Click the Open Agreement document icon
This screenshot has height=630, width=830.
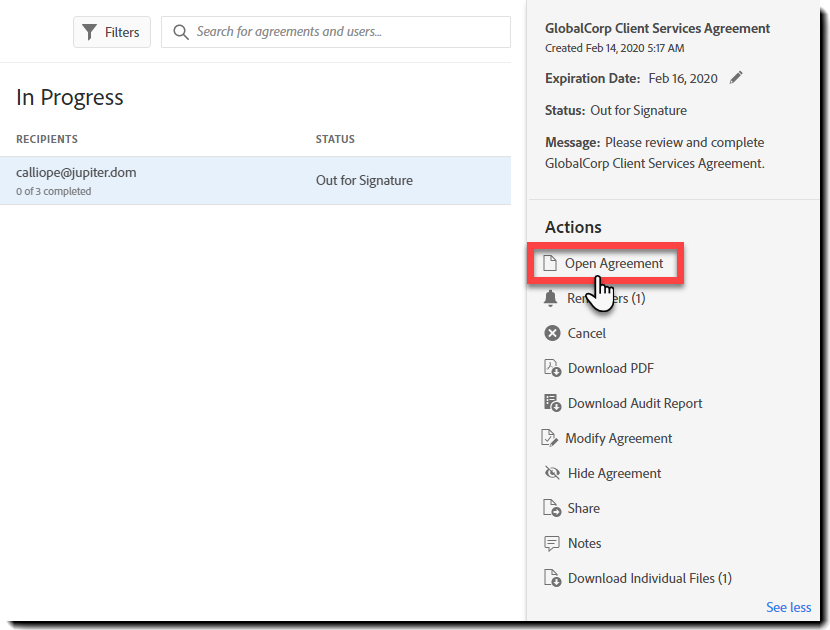click(549, 263)
